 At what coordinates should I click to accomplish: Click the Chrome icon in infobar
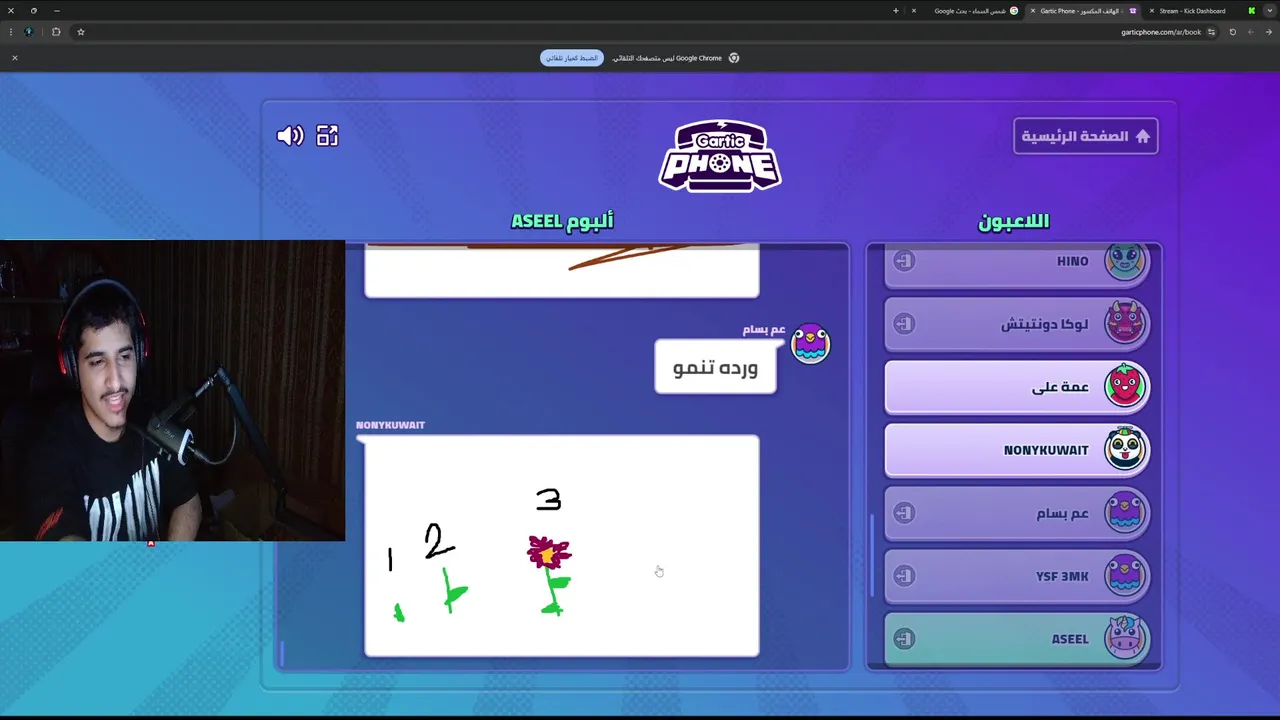tap(734, 58)
